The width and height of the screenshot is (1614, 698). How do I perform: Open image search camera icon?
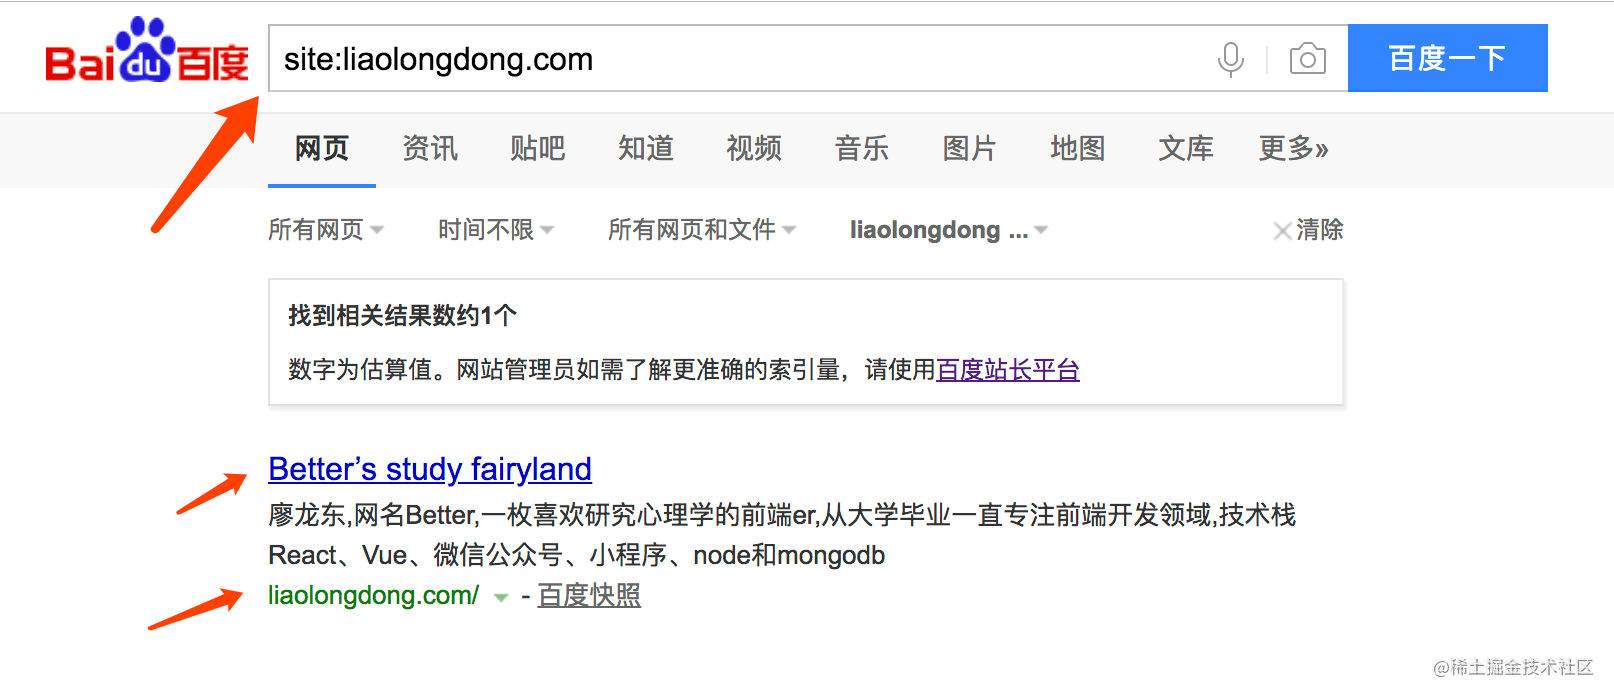1307,59
